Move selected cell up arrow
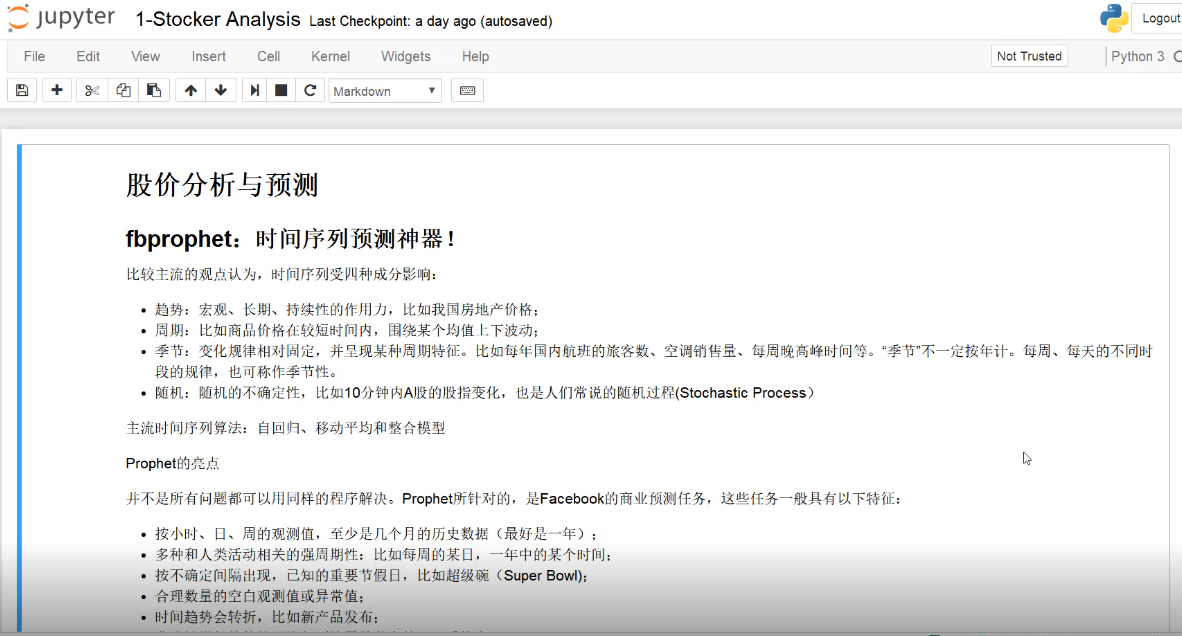The image size is (1182, 636). coord(190,91)
